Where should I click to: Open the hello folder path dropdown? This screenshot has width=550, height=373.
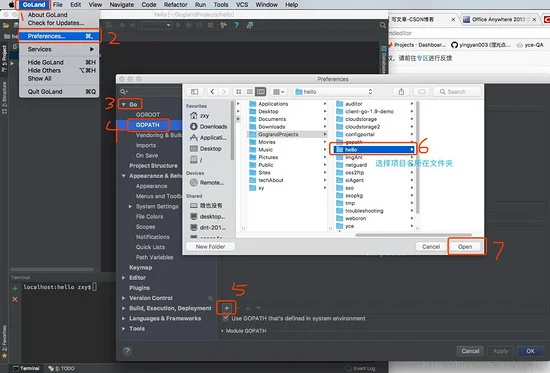tap(333, 92)
